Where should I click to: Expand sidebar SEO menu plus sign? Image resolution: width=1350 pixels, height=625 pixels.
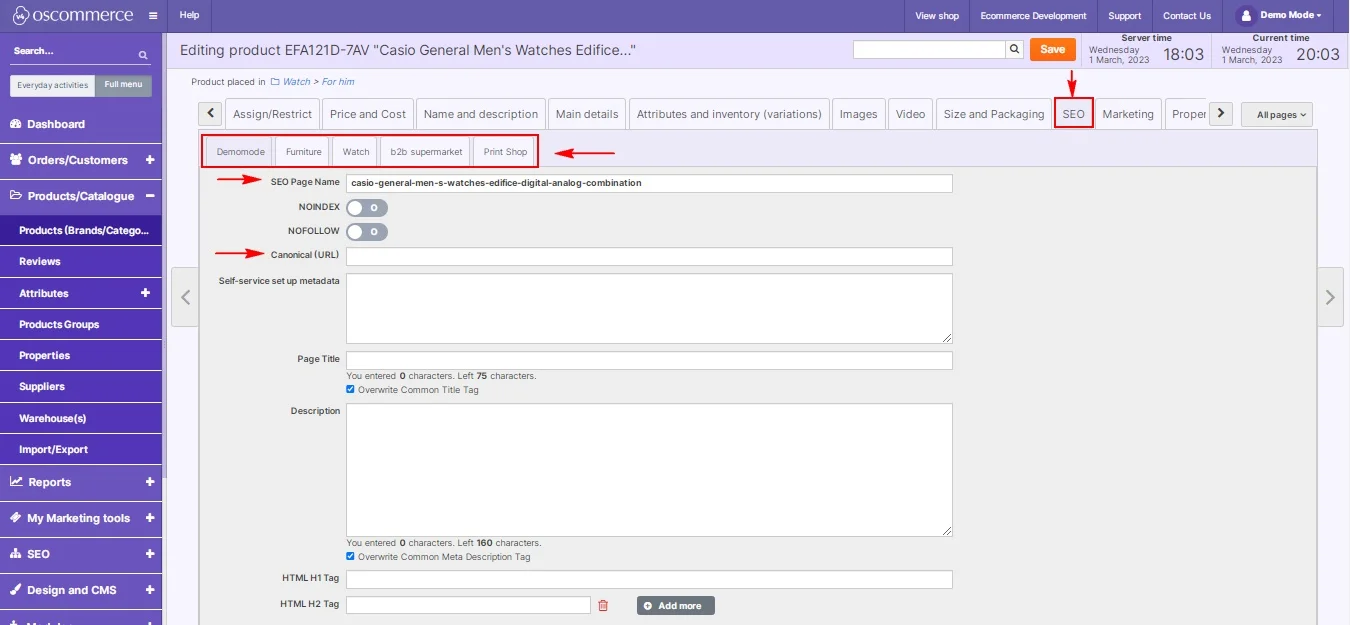pyautogui.click(x=150, y=554)
